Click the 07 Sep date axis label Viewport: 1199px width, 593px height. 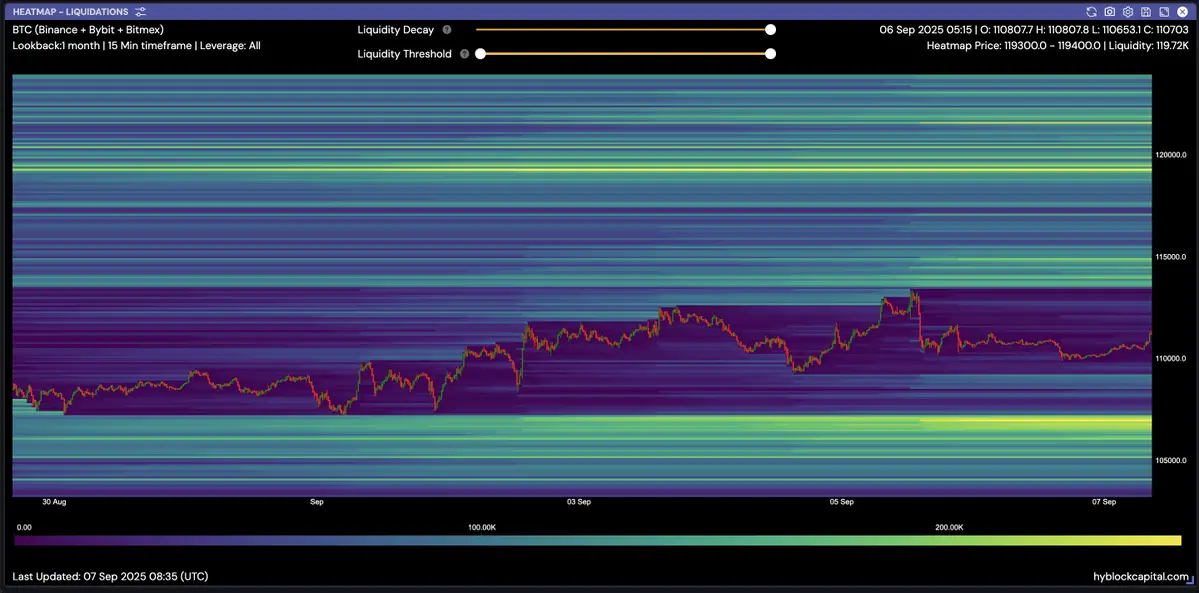[1104, 503]
